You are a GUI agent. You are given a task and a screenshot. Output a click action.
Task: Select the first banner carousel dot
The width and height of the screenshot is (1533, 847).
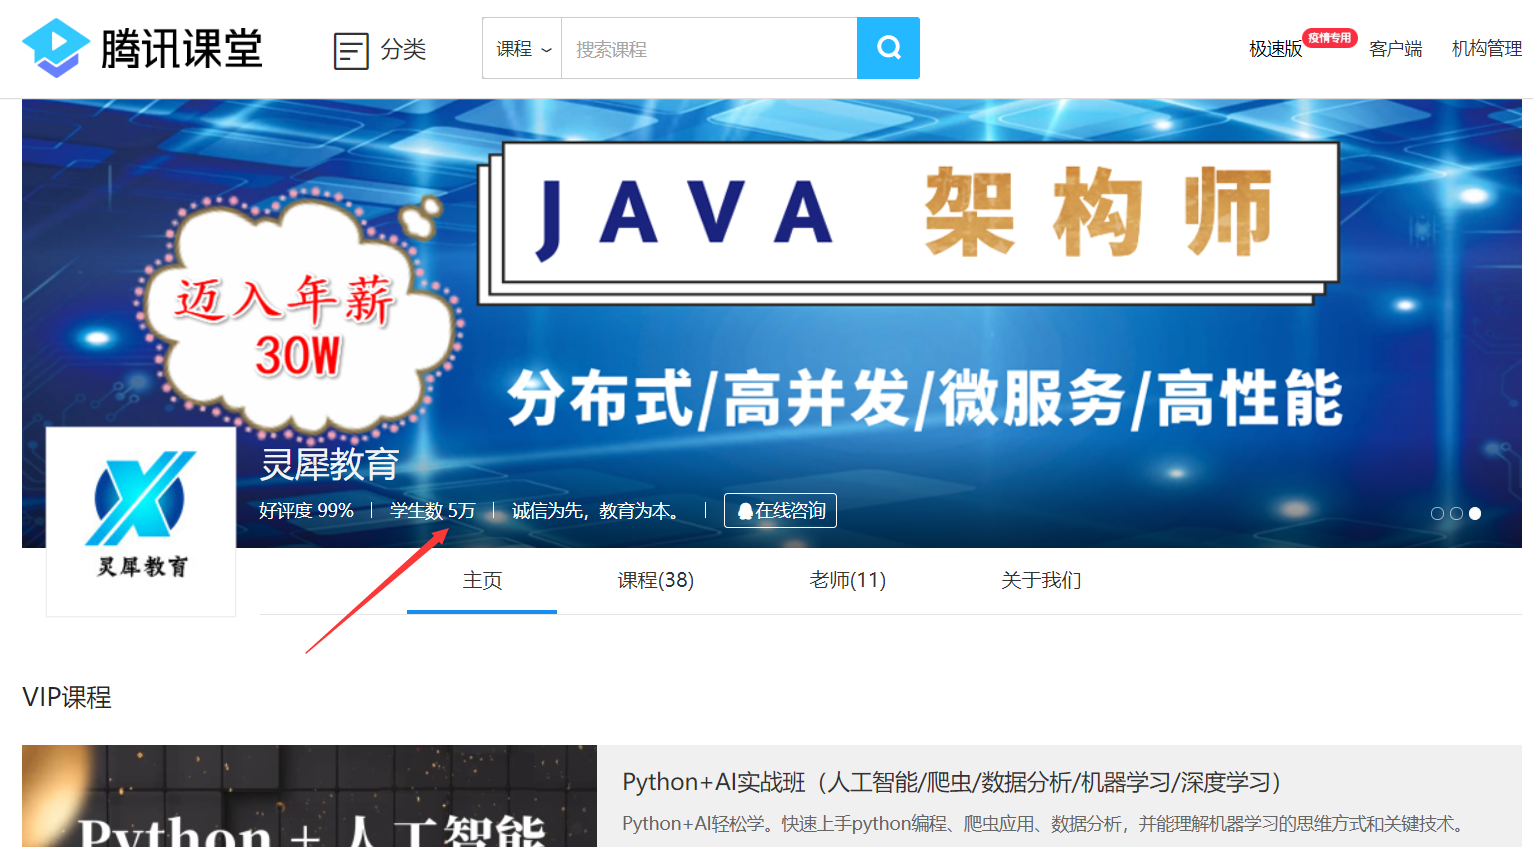1437,513
